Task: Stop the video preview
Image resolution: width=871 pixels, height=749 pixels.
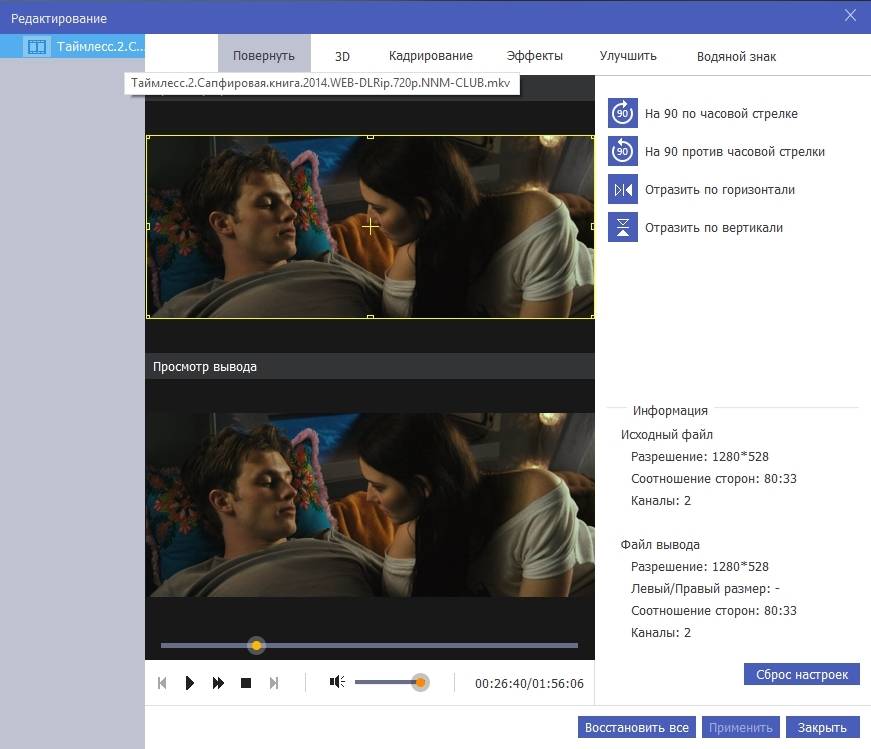Action: (x=246, y=683)
